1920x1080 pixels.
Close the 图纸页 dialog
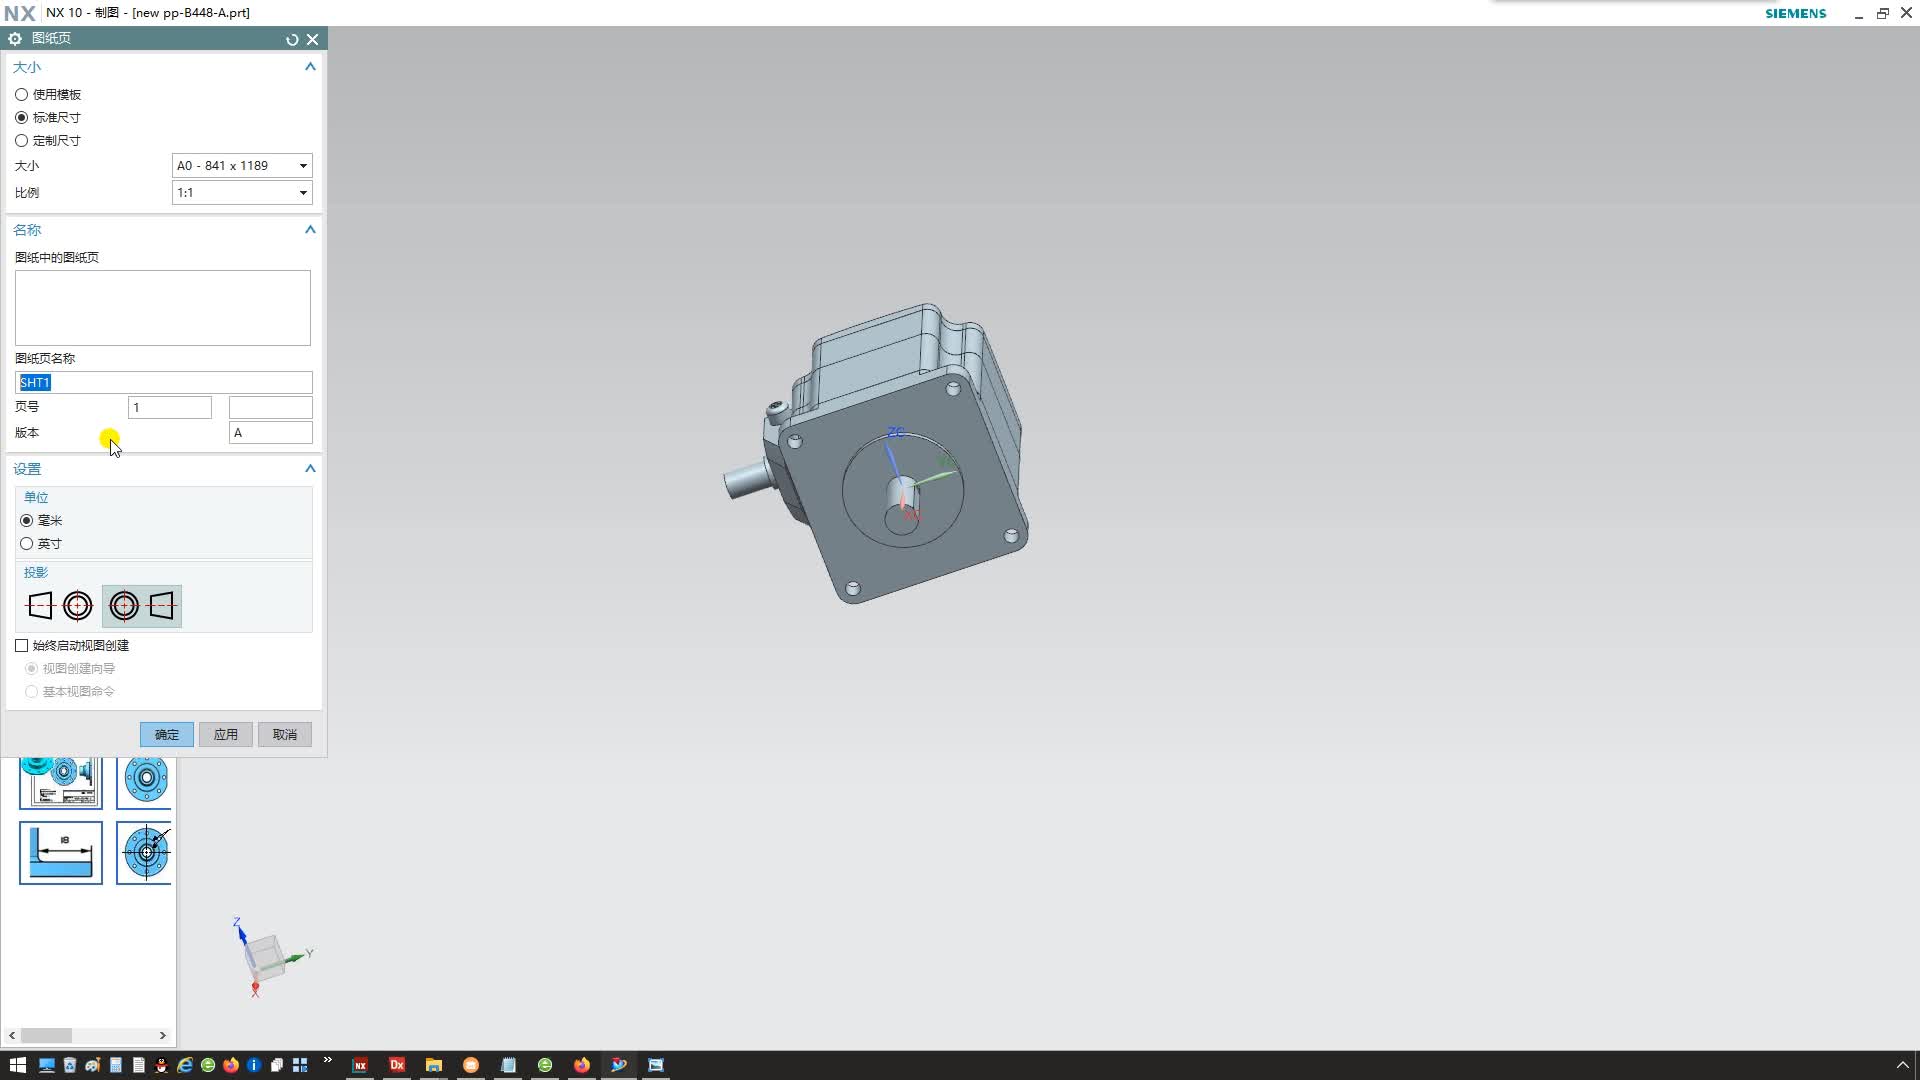[313, 39]
